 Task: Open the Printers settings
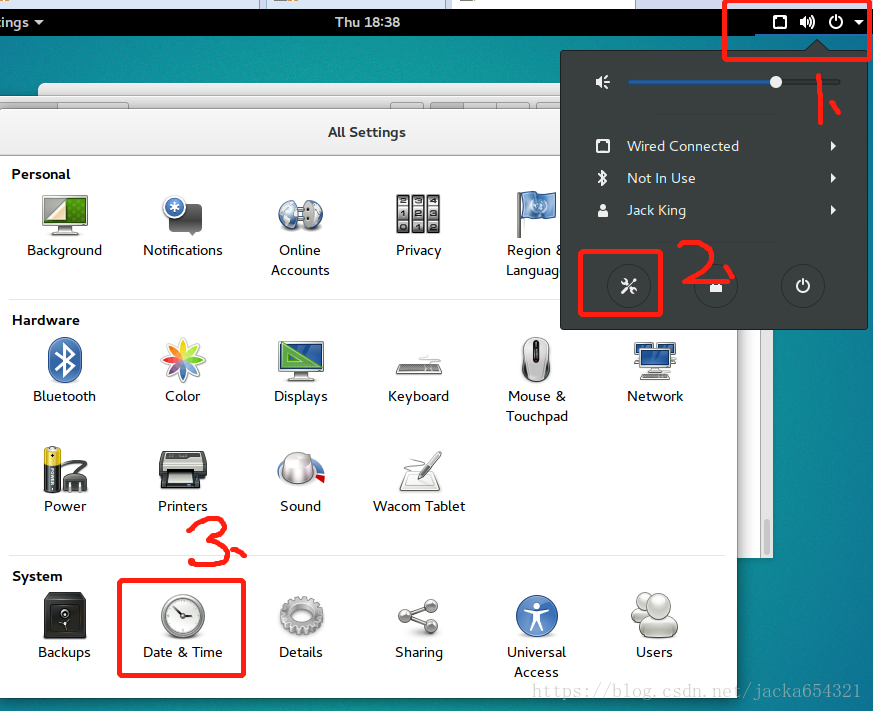pos(183,481)
